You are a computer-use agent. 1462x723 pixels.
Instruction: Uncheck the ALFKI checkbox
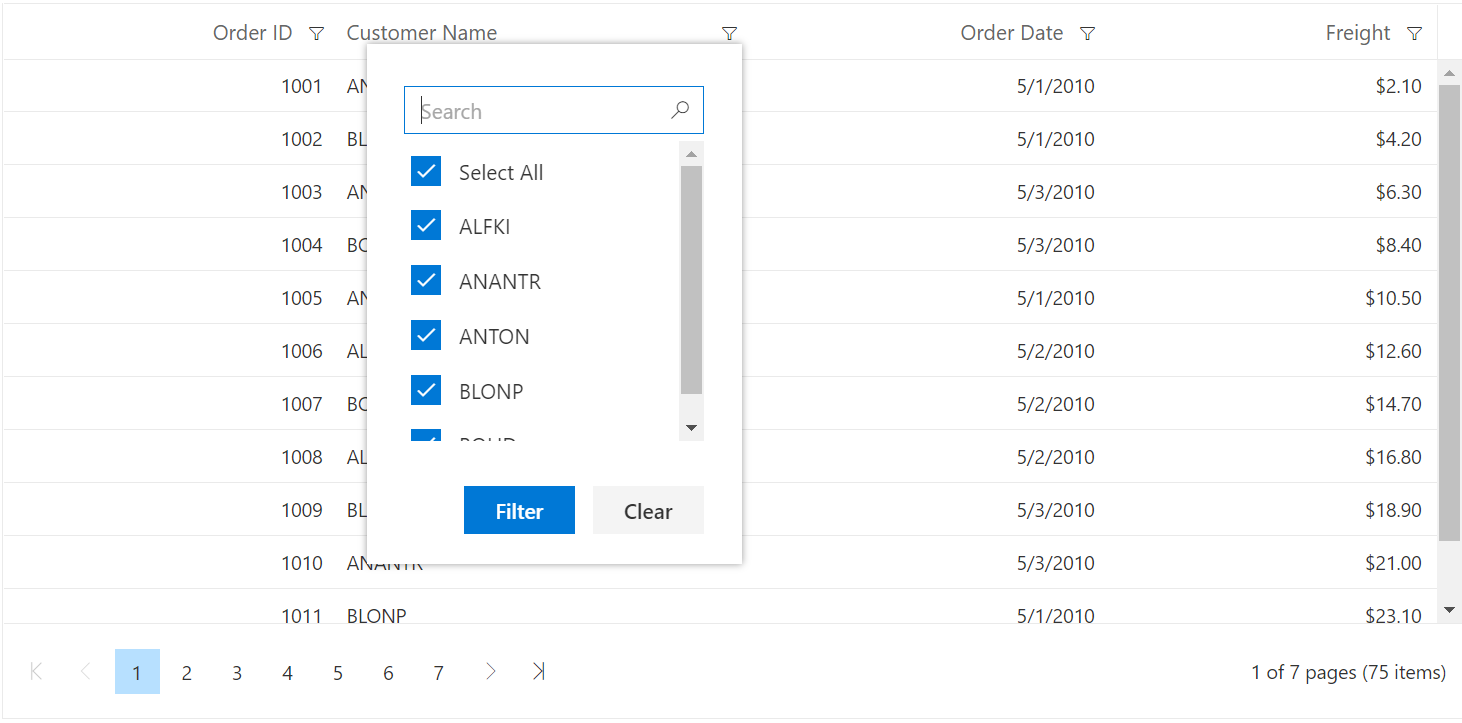pos(426,226)
